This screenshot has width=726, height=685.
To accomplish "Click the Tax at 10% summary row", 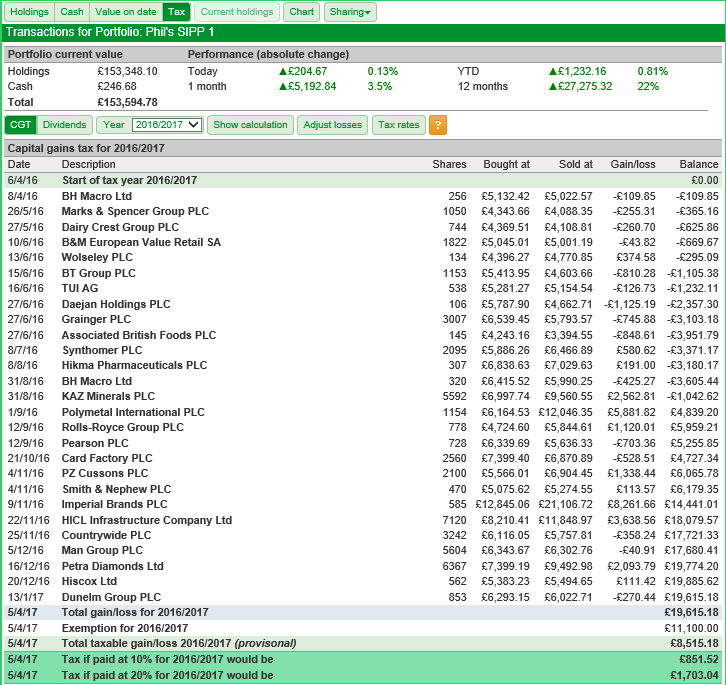I will click(x=363, y=659).
